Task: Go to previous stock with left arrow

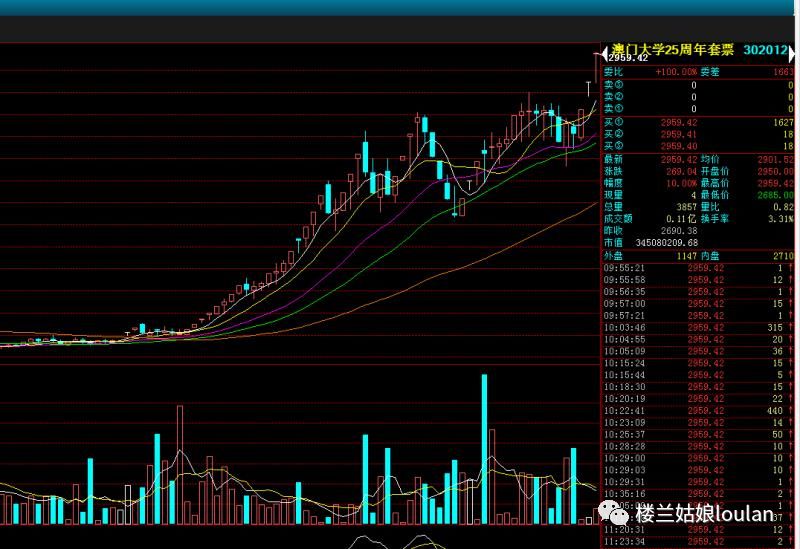Action: pyautogui.click(x=605, y=54)
